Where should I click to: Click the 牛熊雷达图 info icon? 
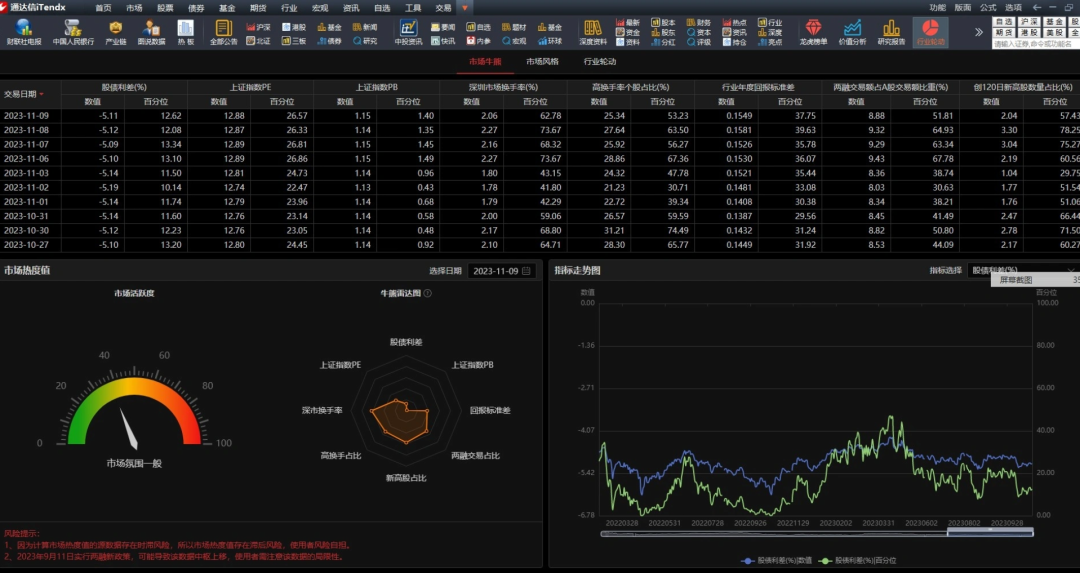428,293
